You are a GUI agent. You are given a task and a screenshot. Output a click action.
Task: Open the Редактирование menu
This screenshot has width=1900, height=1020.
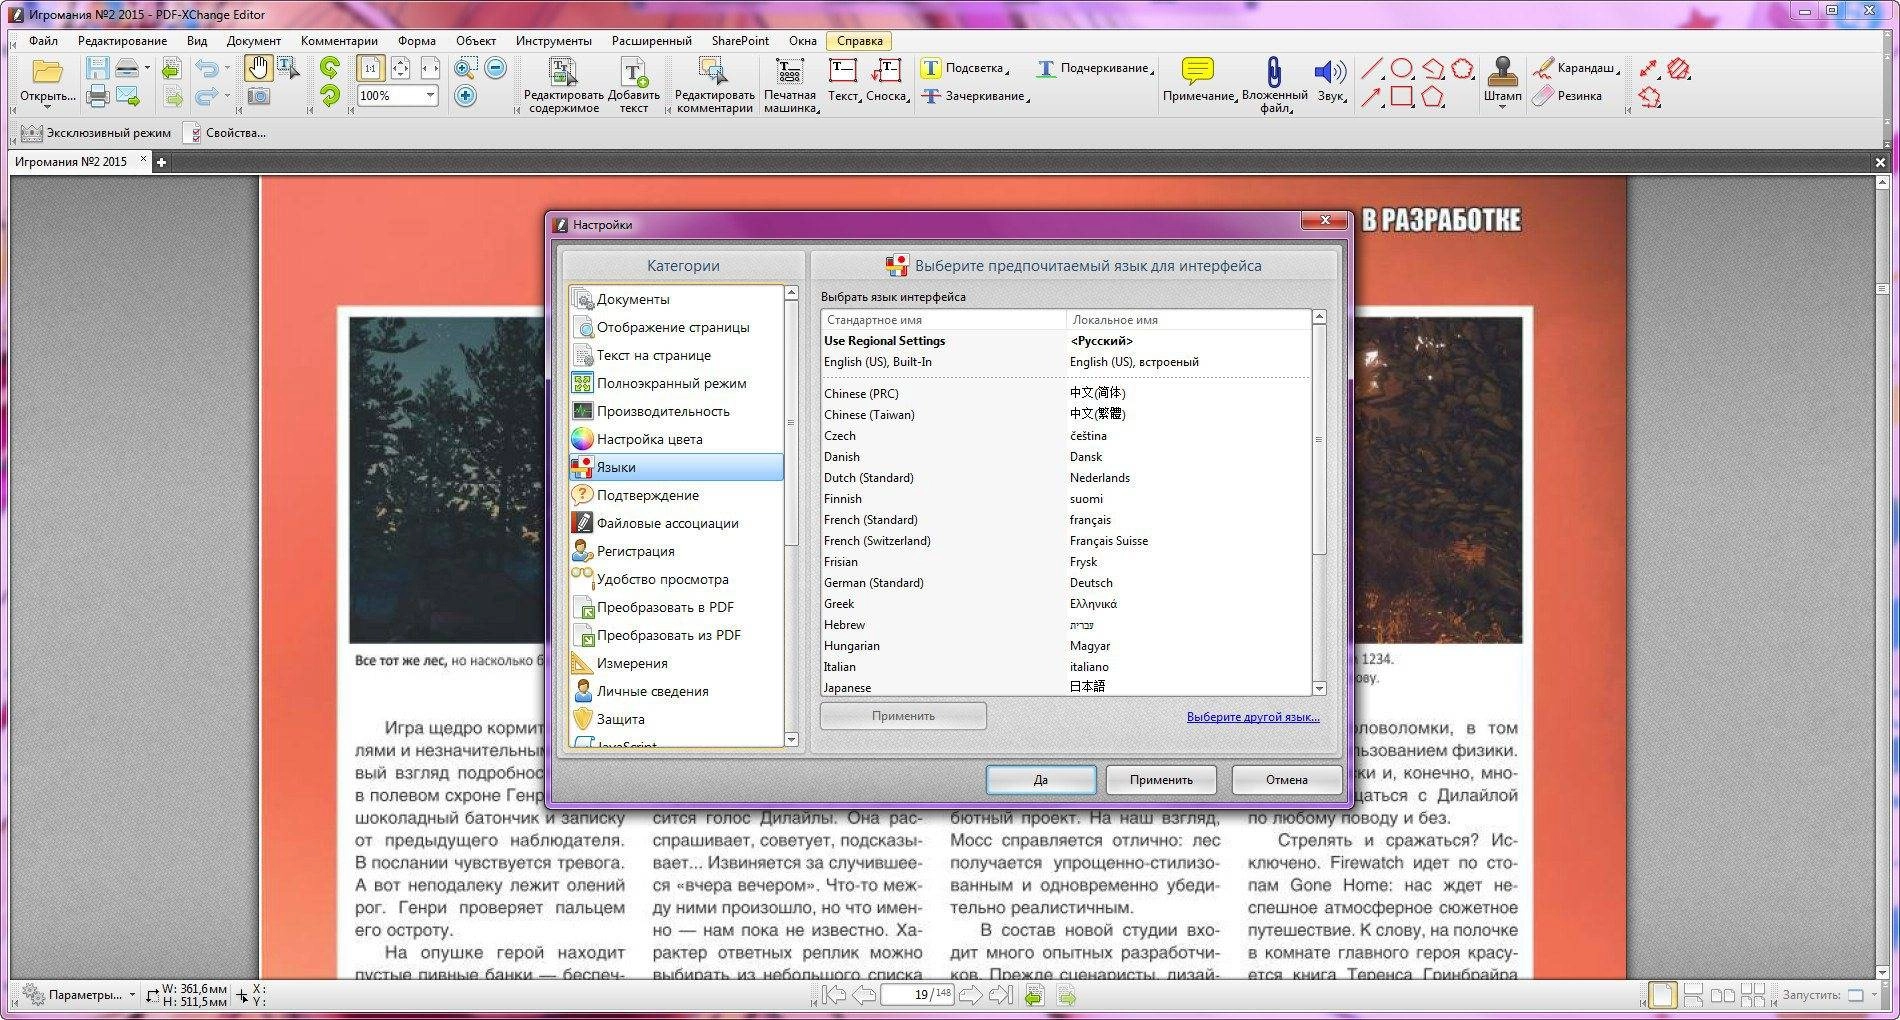122,41
